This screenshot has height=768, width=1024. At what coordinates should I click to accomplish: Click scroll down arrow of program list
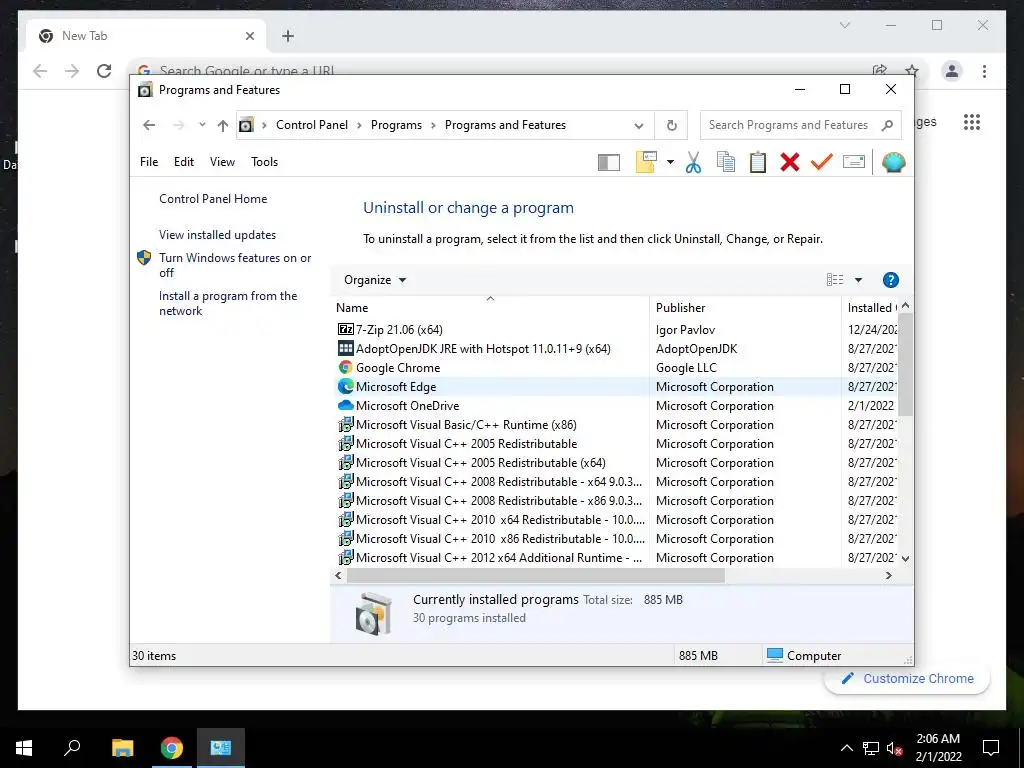coord(905,558)
